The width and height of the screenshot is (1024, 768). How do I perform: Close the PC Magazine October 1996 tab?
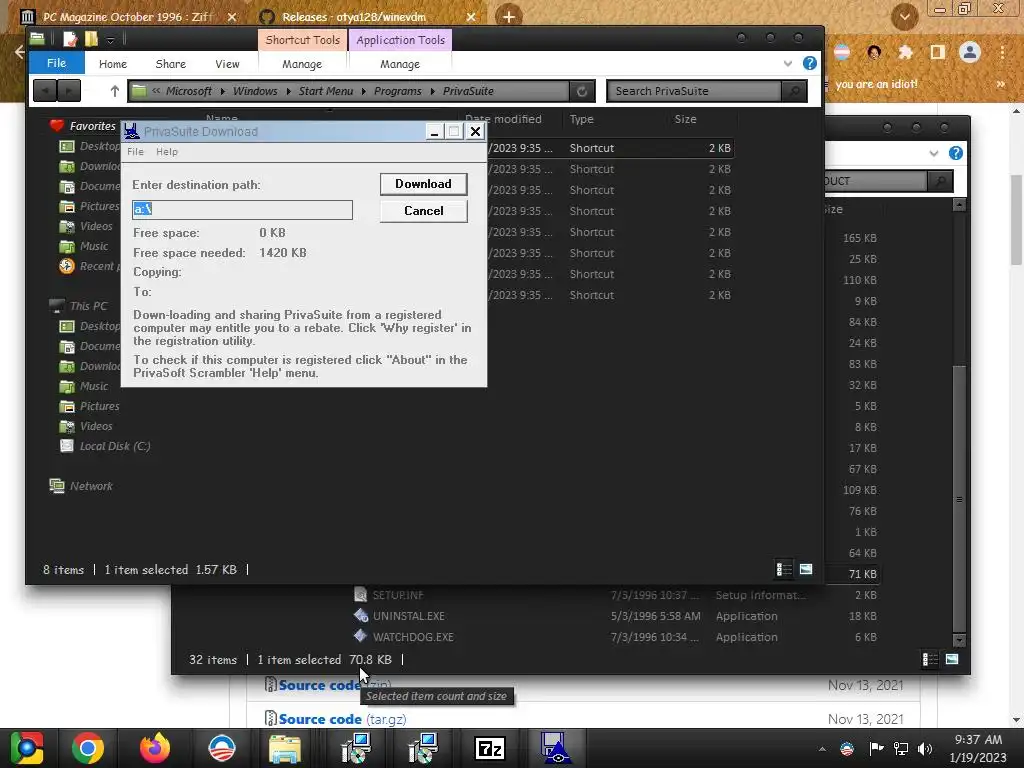tap(232, 17)
